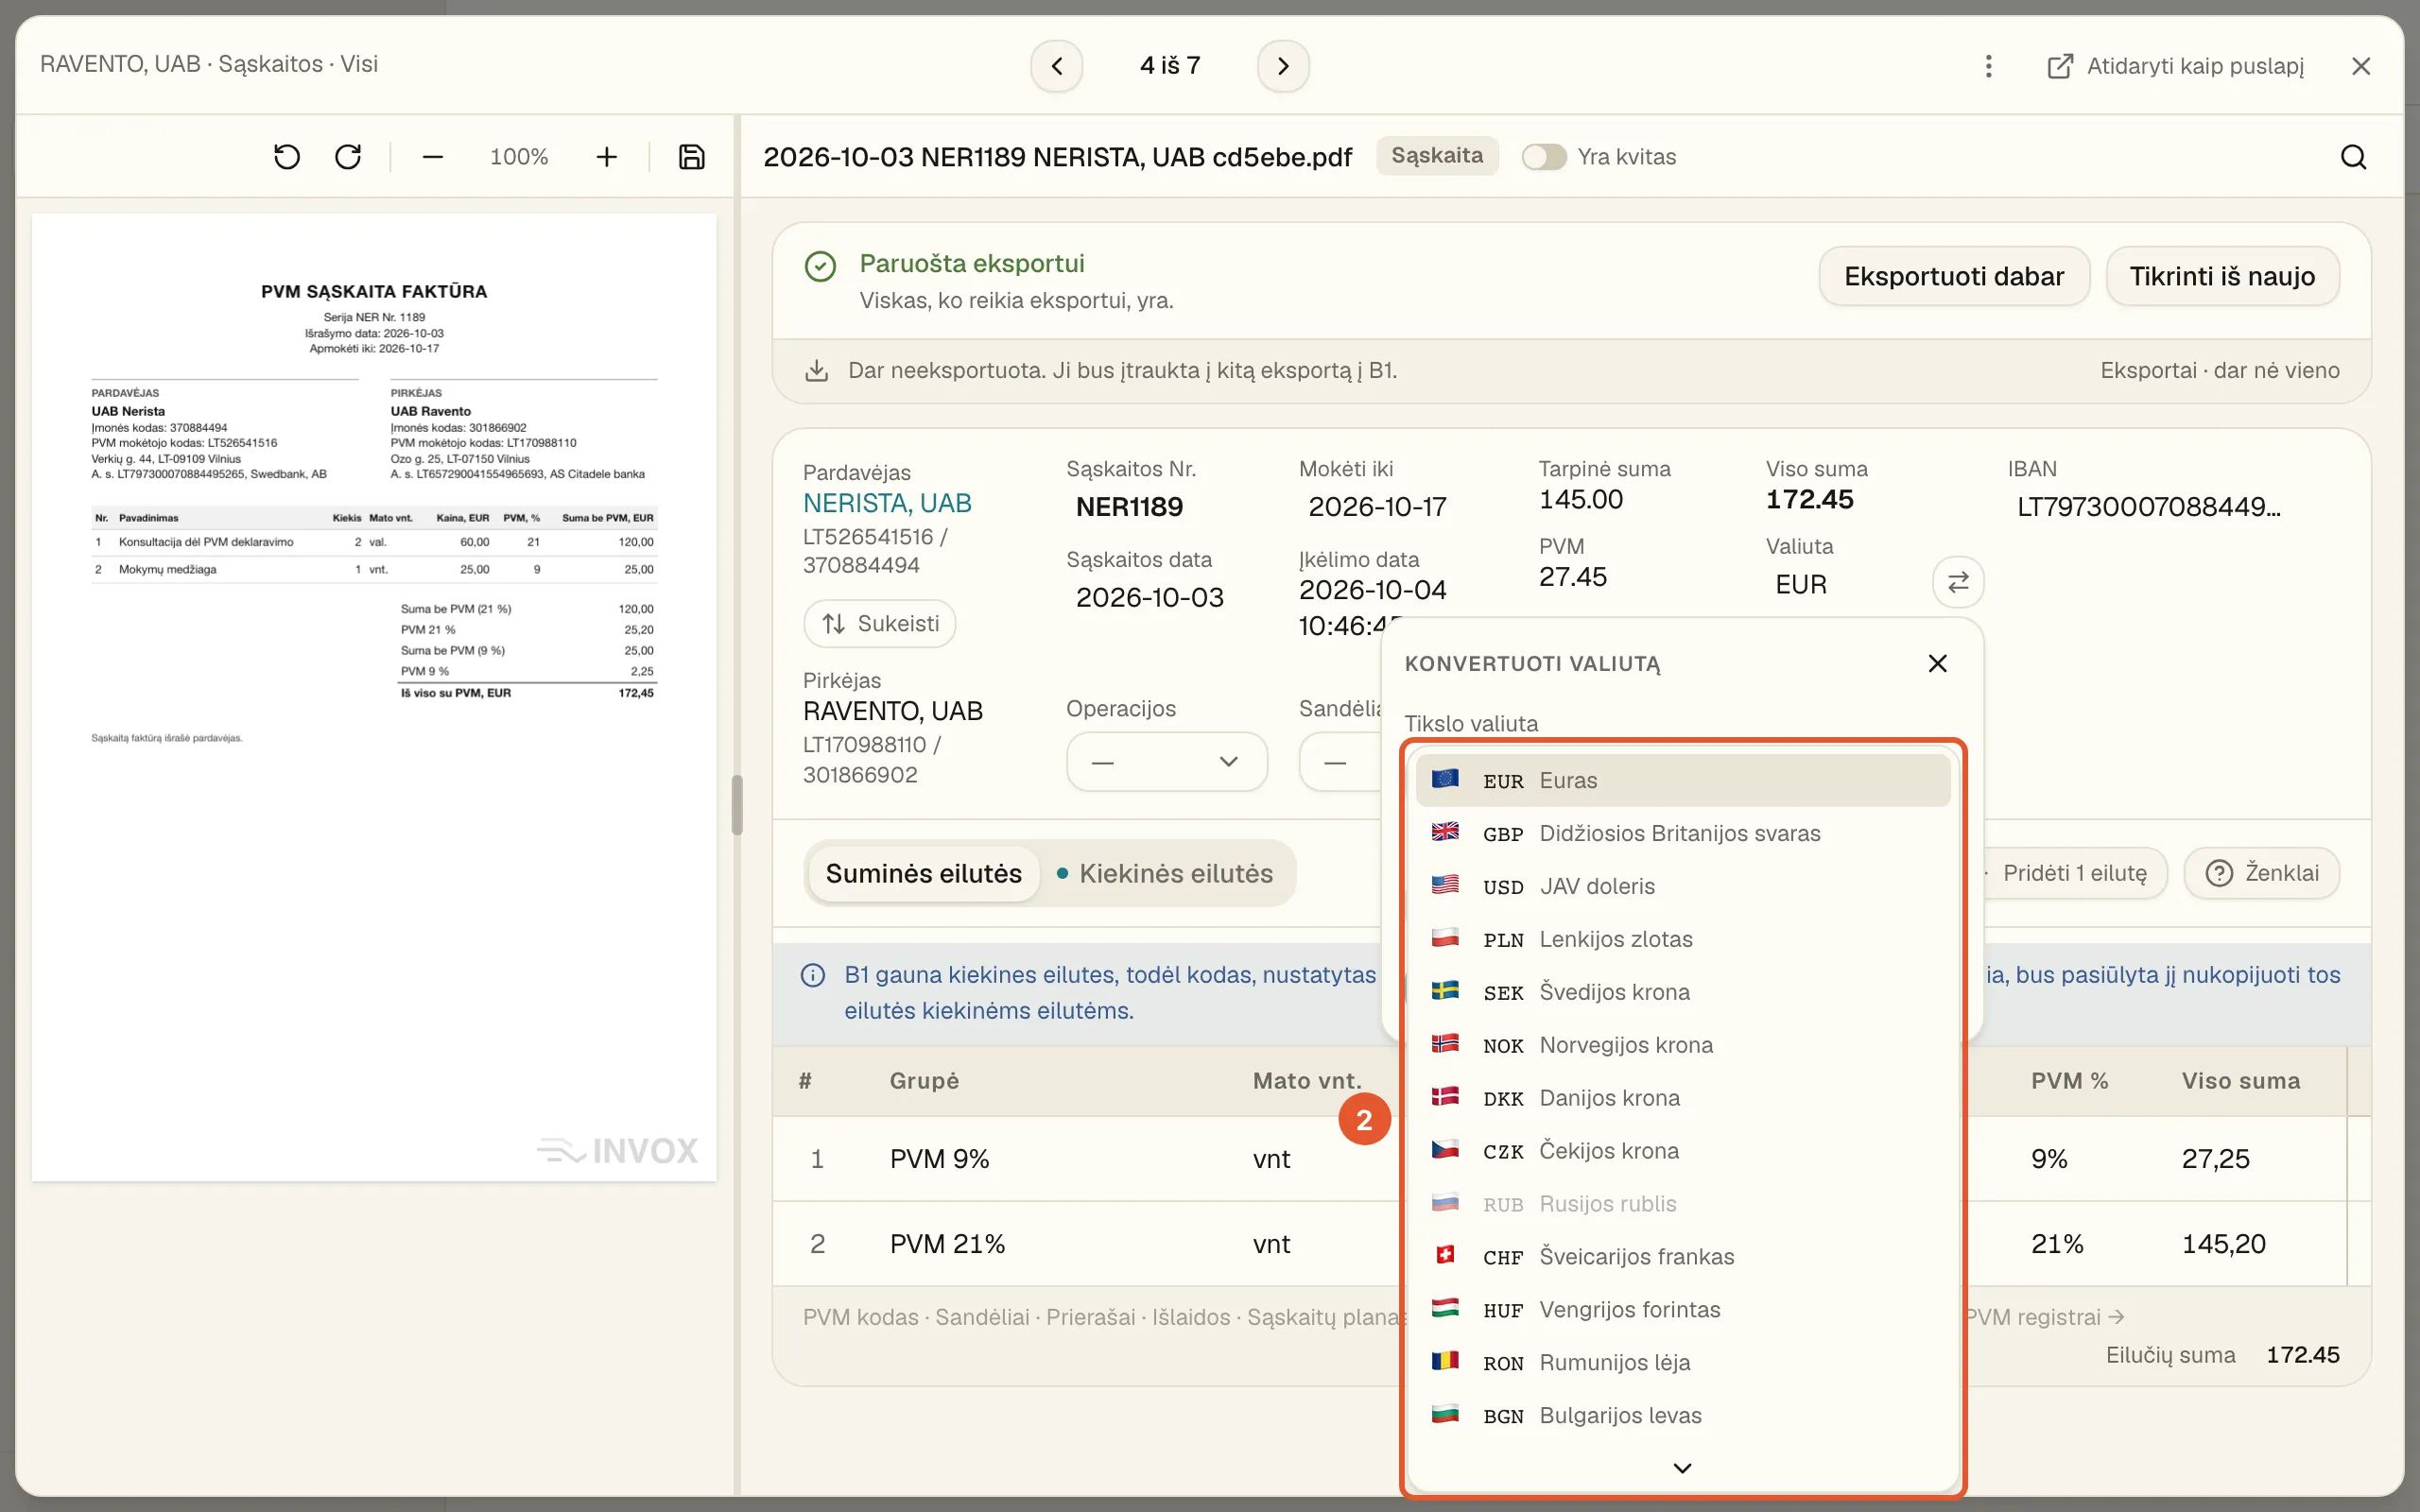Zoom in the PDF preview

[x=606, y=157]
